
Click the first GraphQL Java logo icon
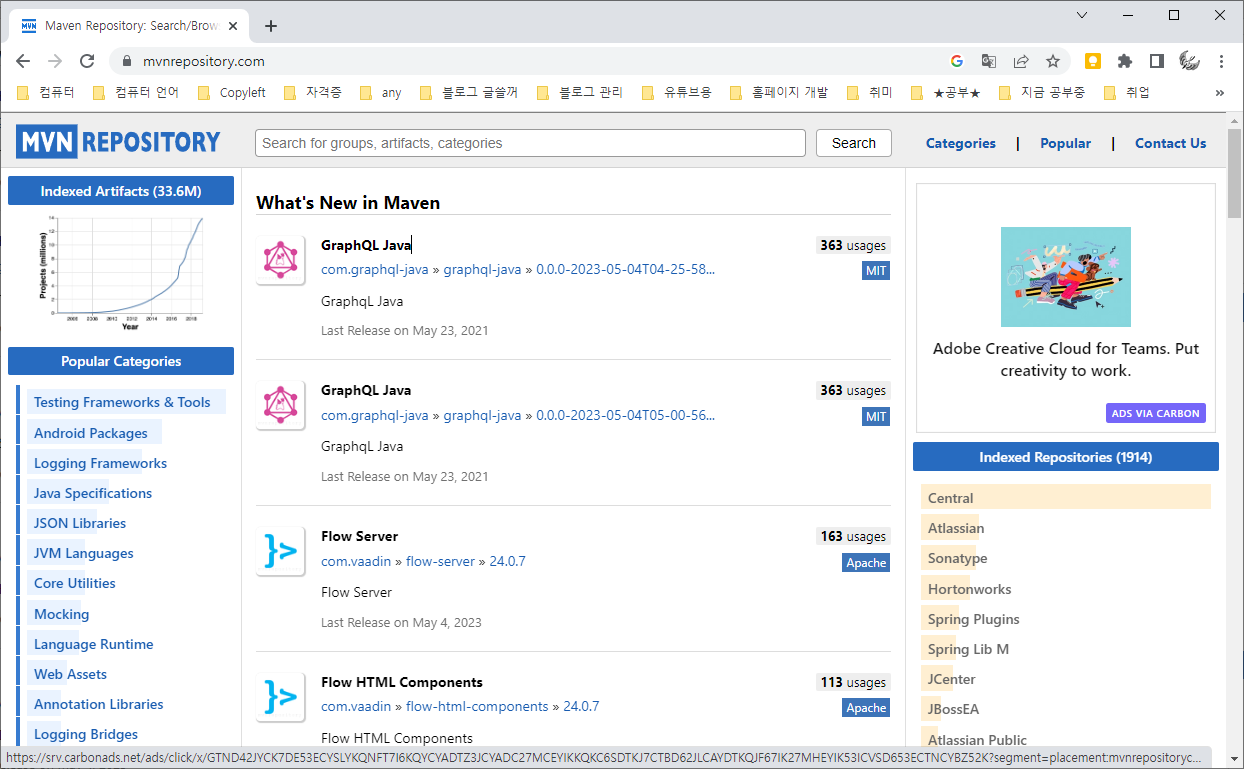[x=280, y=260]
